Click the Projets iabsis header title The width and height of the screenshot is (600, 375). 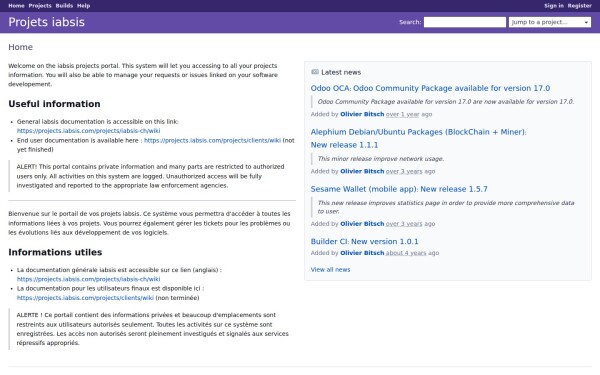point(46,22)
